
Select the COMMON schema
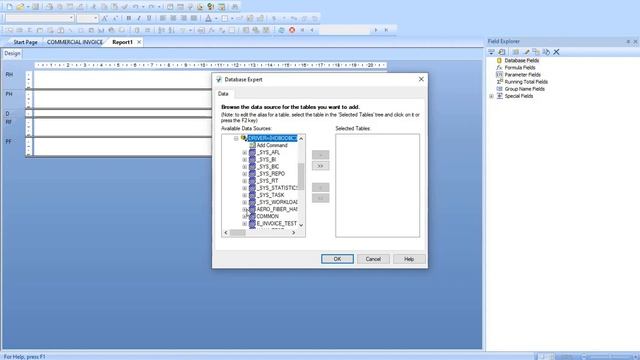[268, 216]
